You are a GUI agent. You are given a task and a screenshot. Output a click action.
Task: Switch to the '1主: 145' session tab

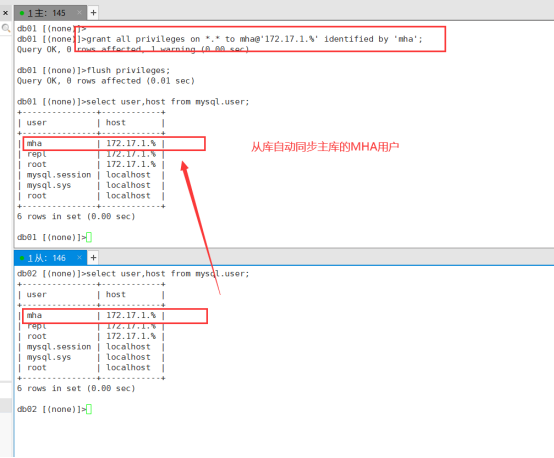point(51,13)
